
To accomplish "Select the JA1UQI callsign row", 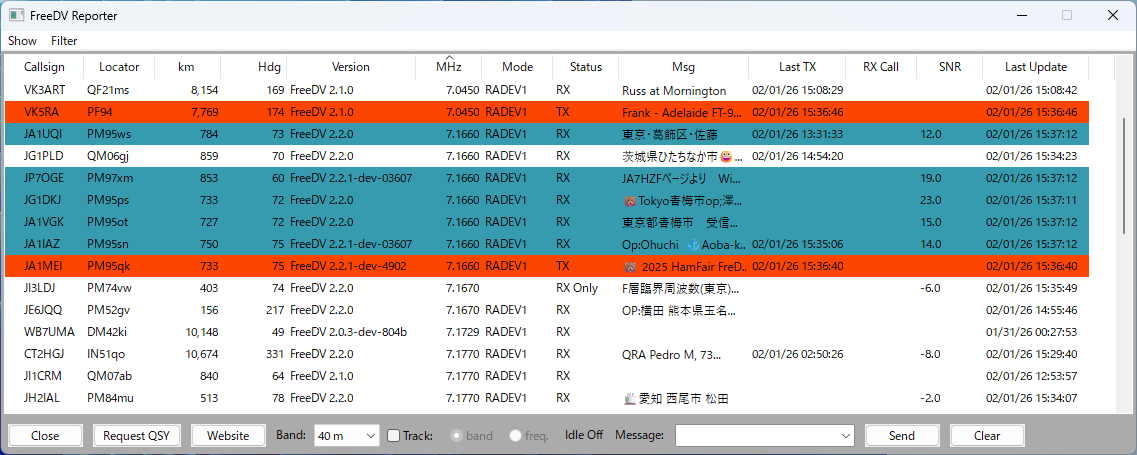I will tap(547, 134).
